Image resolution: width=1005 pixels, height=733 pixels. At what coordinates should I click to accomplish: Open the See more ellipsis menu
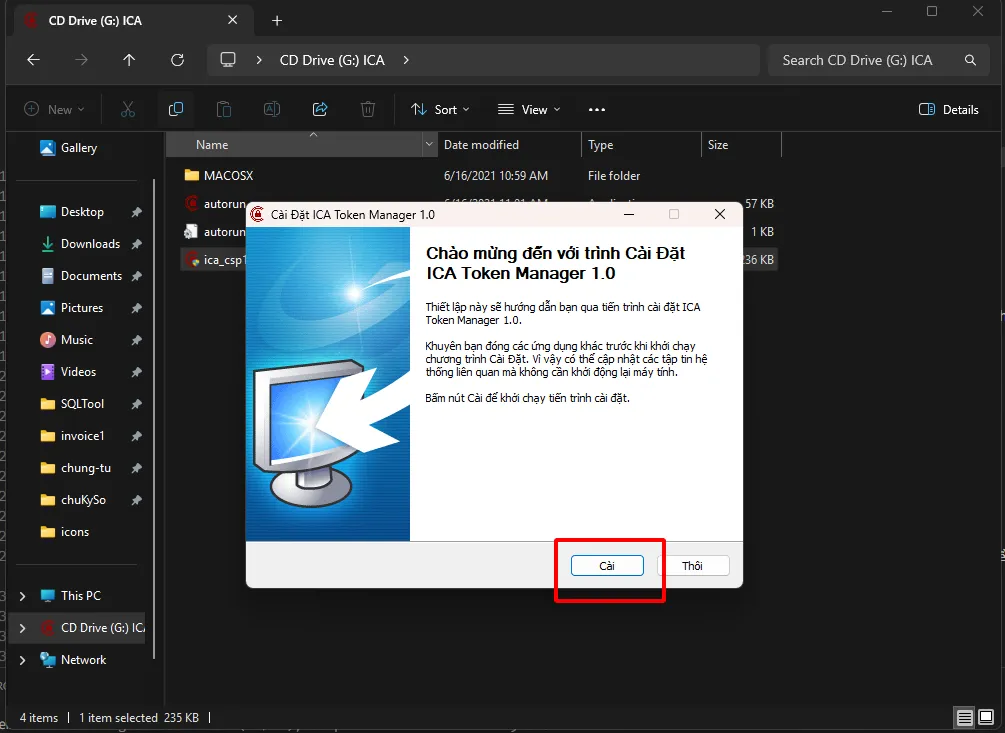click(x=597, y=110)
